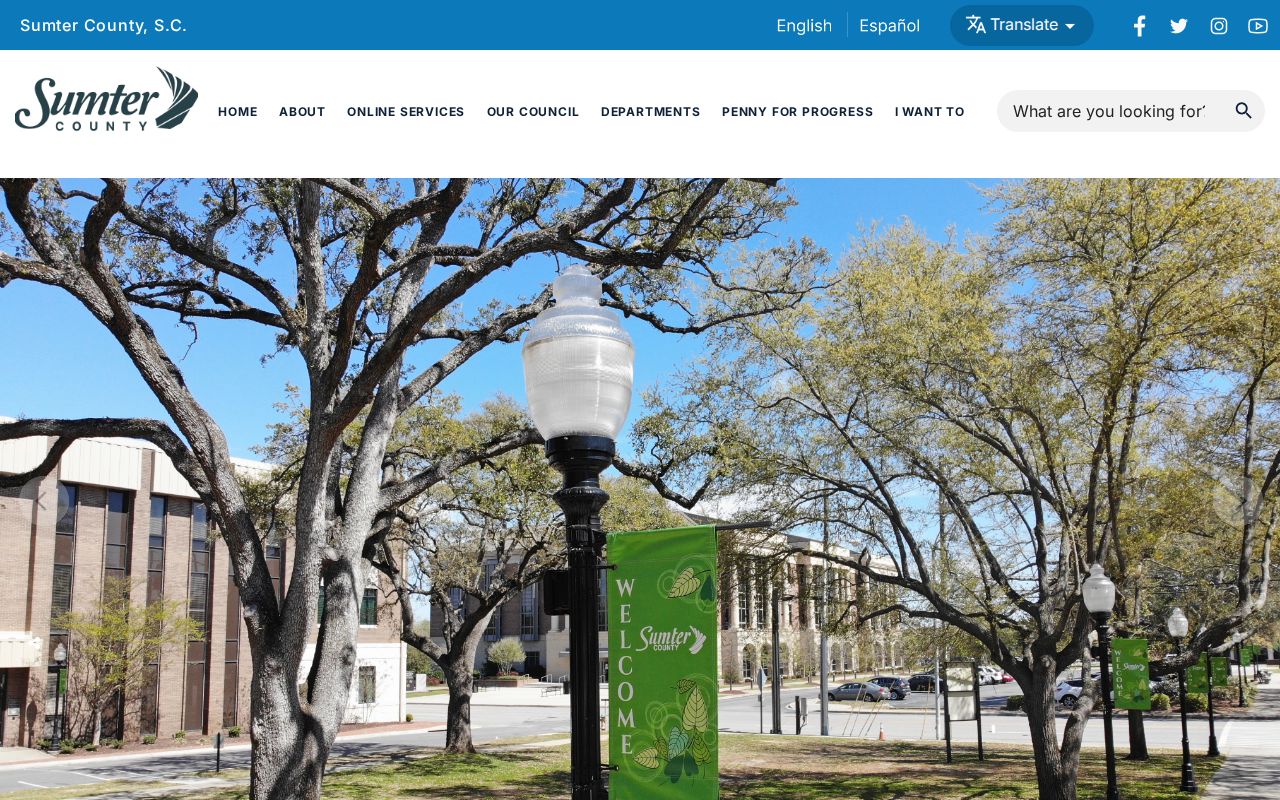Open the Departments menu
Screen dimensions: 1280x800
tap(651, 112)
